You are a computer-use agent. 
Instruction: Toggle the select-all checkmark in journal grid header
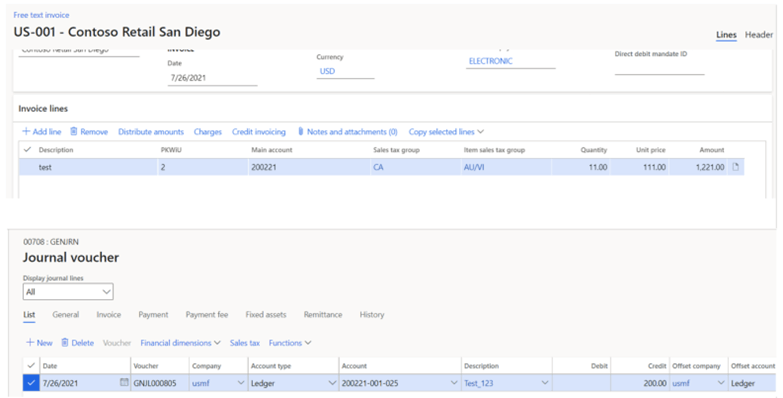pos(31,366)
